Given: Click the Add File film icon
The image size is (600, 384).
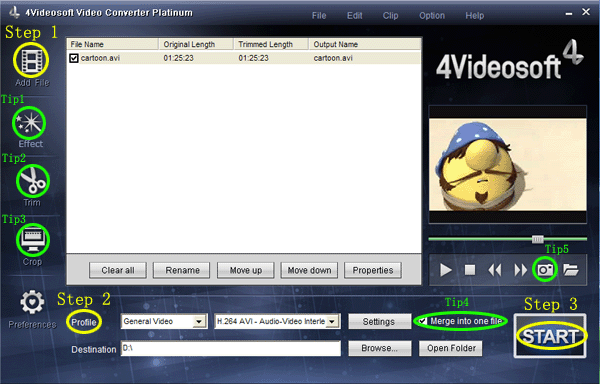Looking at the screenshot, I should tap(31, 60).
